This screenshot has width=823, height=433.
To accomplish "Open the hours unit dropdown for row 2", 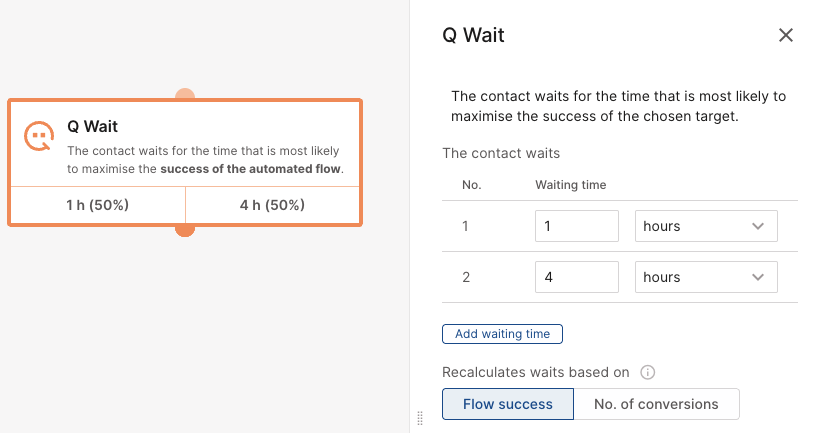I will pyautogui.click(x=706, y=277).
